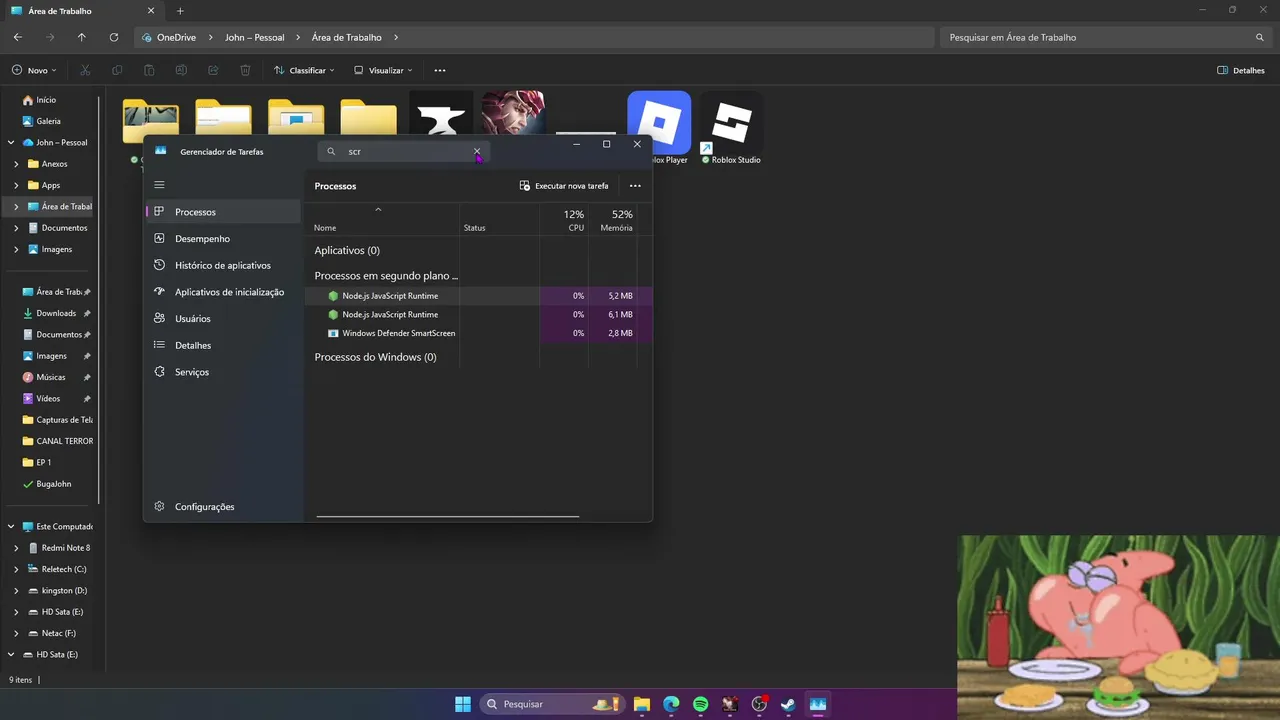Image resolution: width=1280 pixels, height=720 pixels.
Task: Open a new File Explorer tab
Action: (180, 11)
